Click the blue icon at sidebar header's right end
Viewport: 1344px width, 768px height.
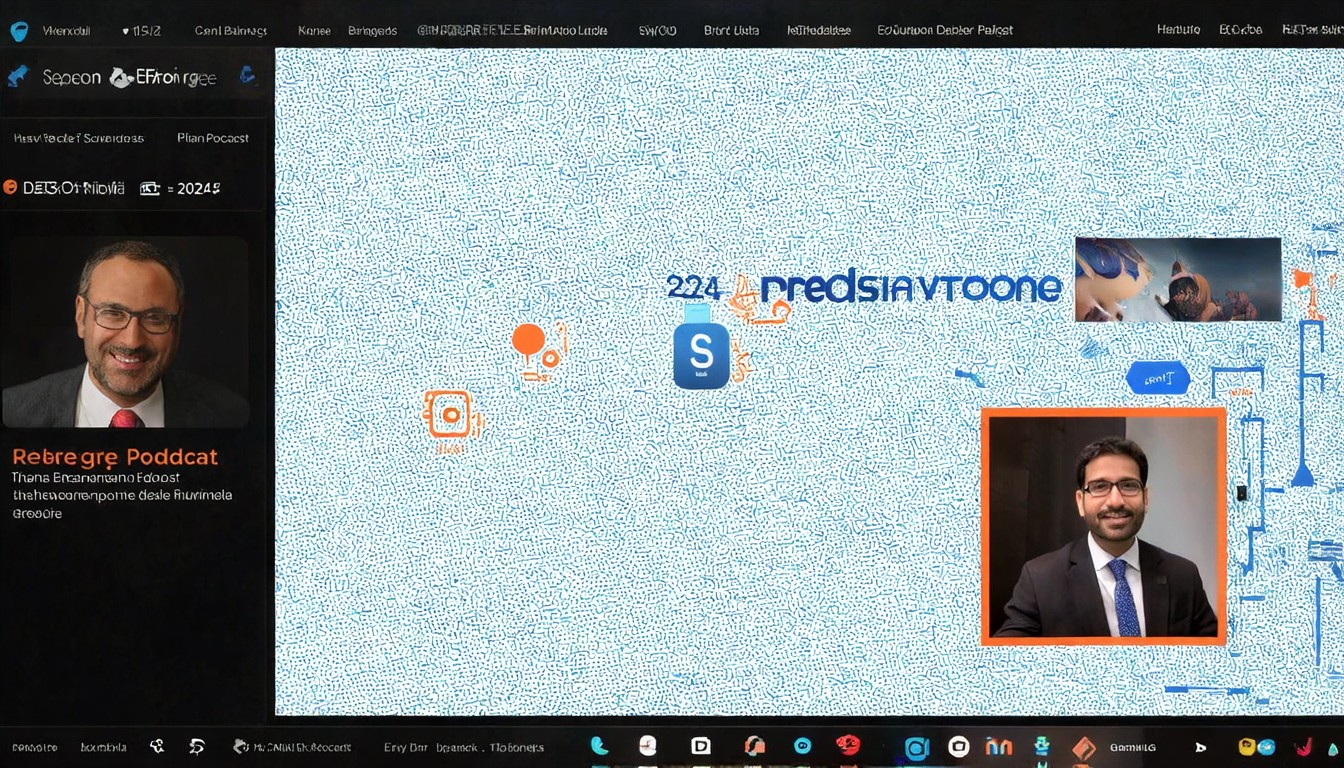click(248, 75)
